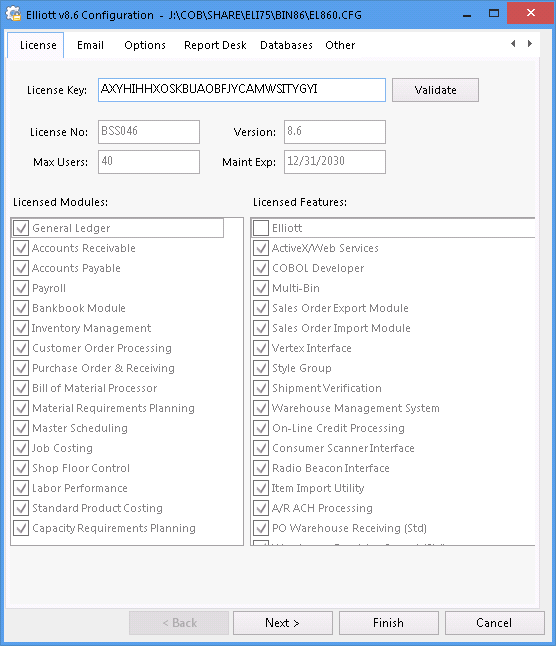Switch to the Email tab
Viewport: 556px width, 646px height.
[90, 45]
